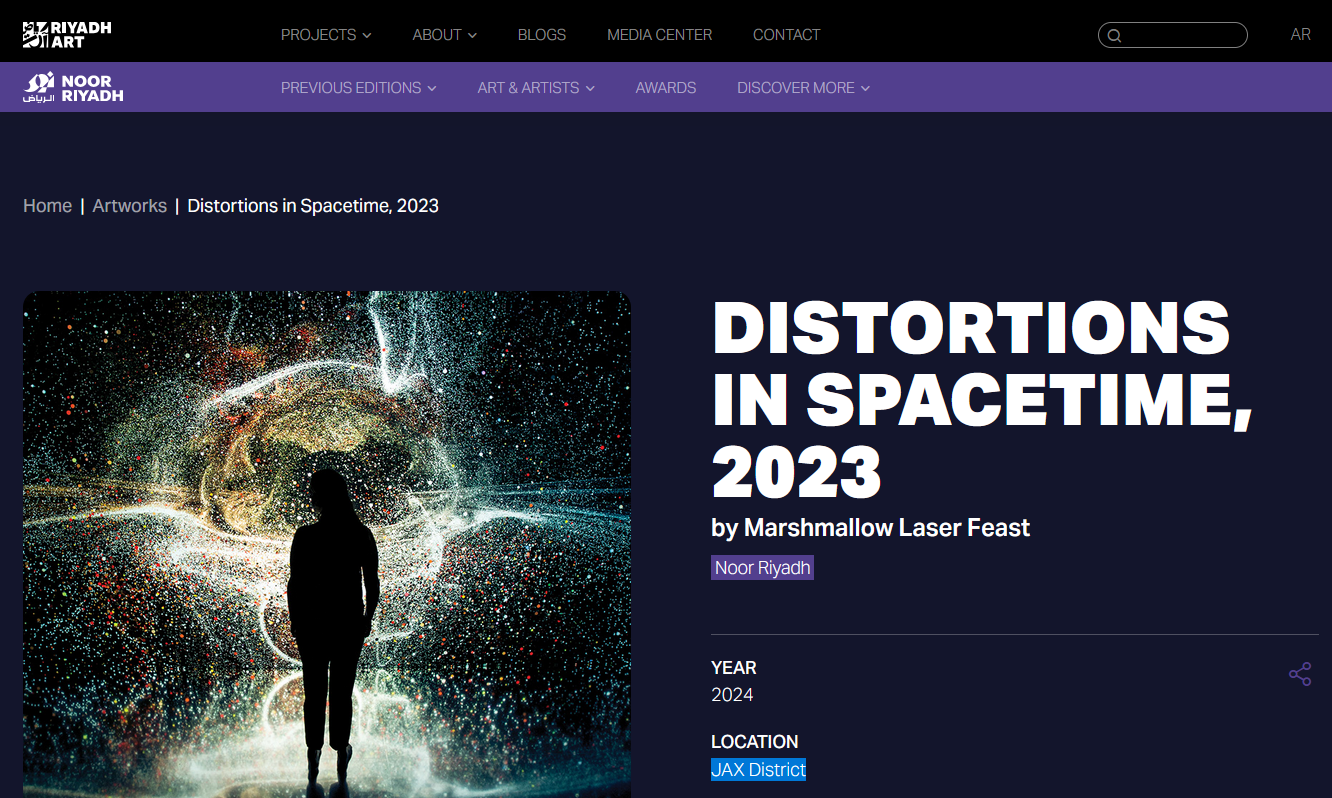Image resolution: width=1332 pixels, height=798 pixels.
Task: Expand Previous Editions menu
Action: click(x=358, y=88)
